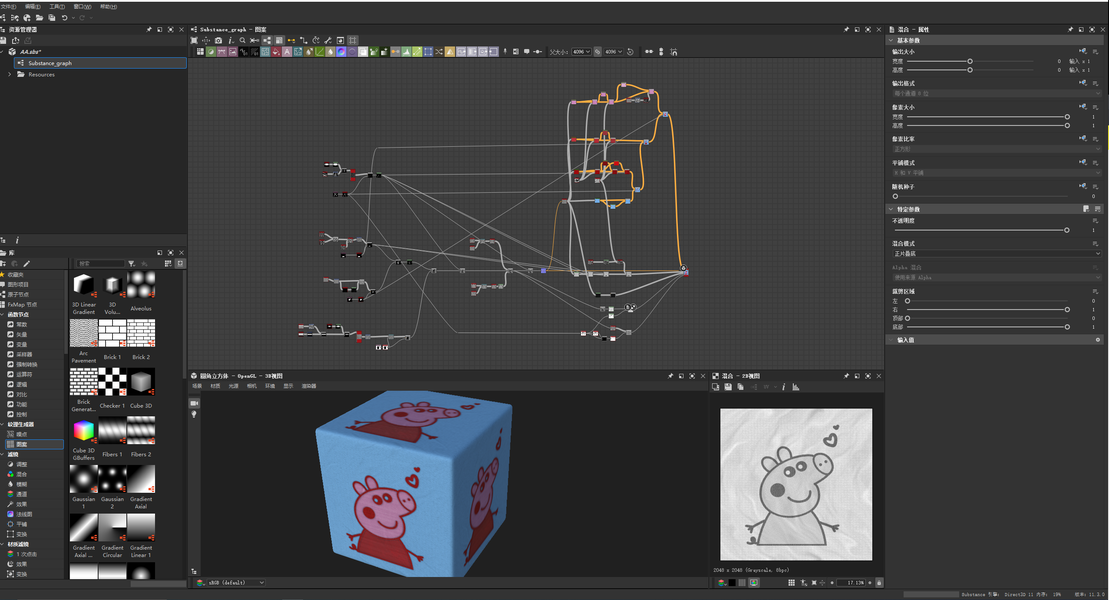Click the histogram icon in 2D view
Screen dimensions: 1109x600
click(796, 387)
